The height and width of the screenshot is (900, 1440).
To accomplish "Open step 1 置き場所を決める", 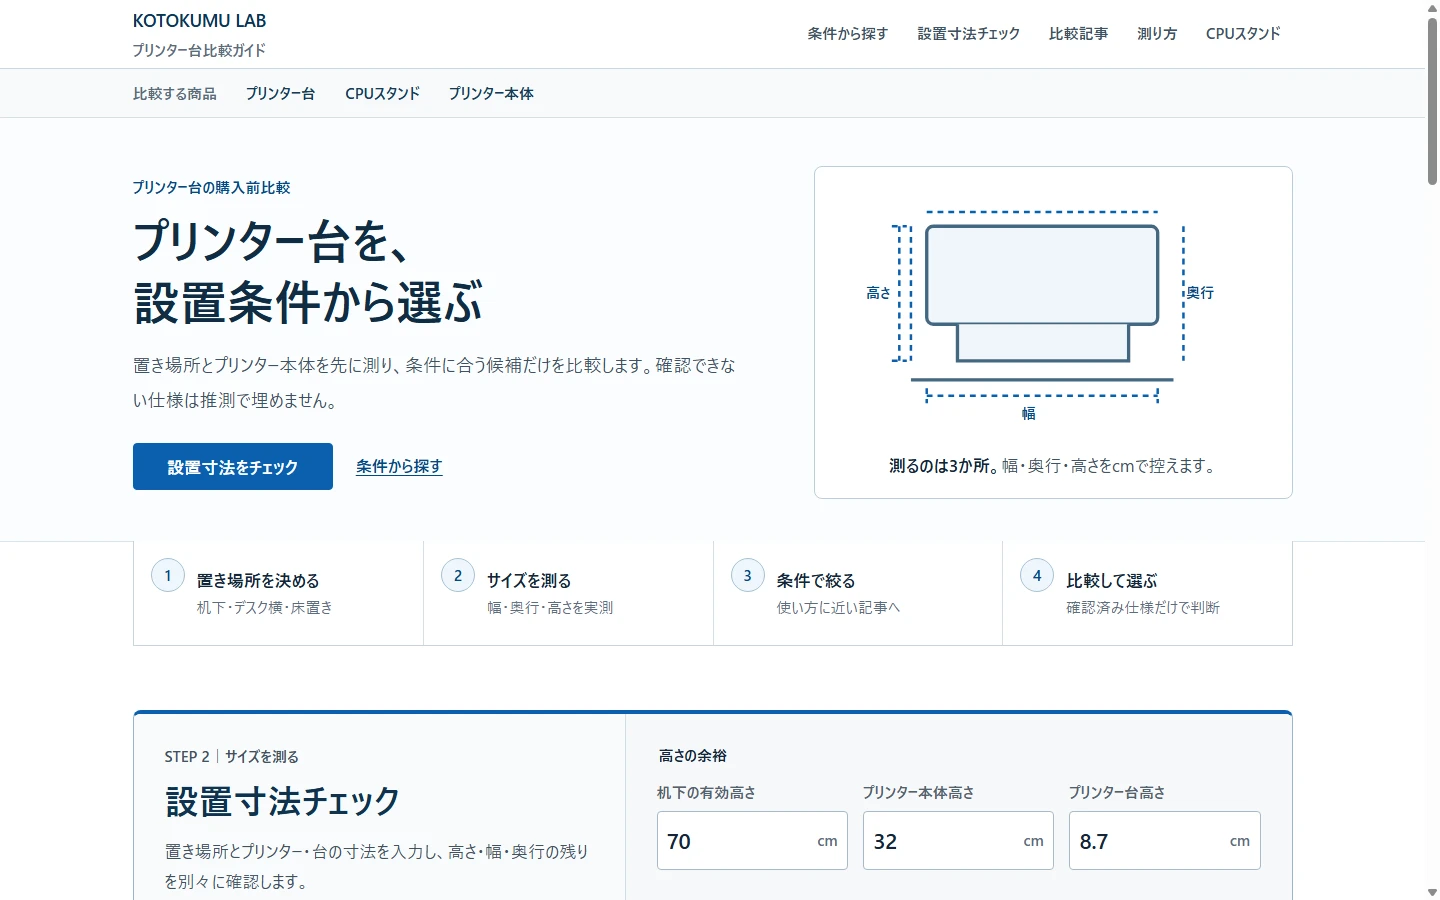I will pyautogui.click(x=278, y=593).
